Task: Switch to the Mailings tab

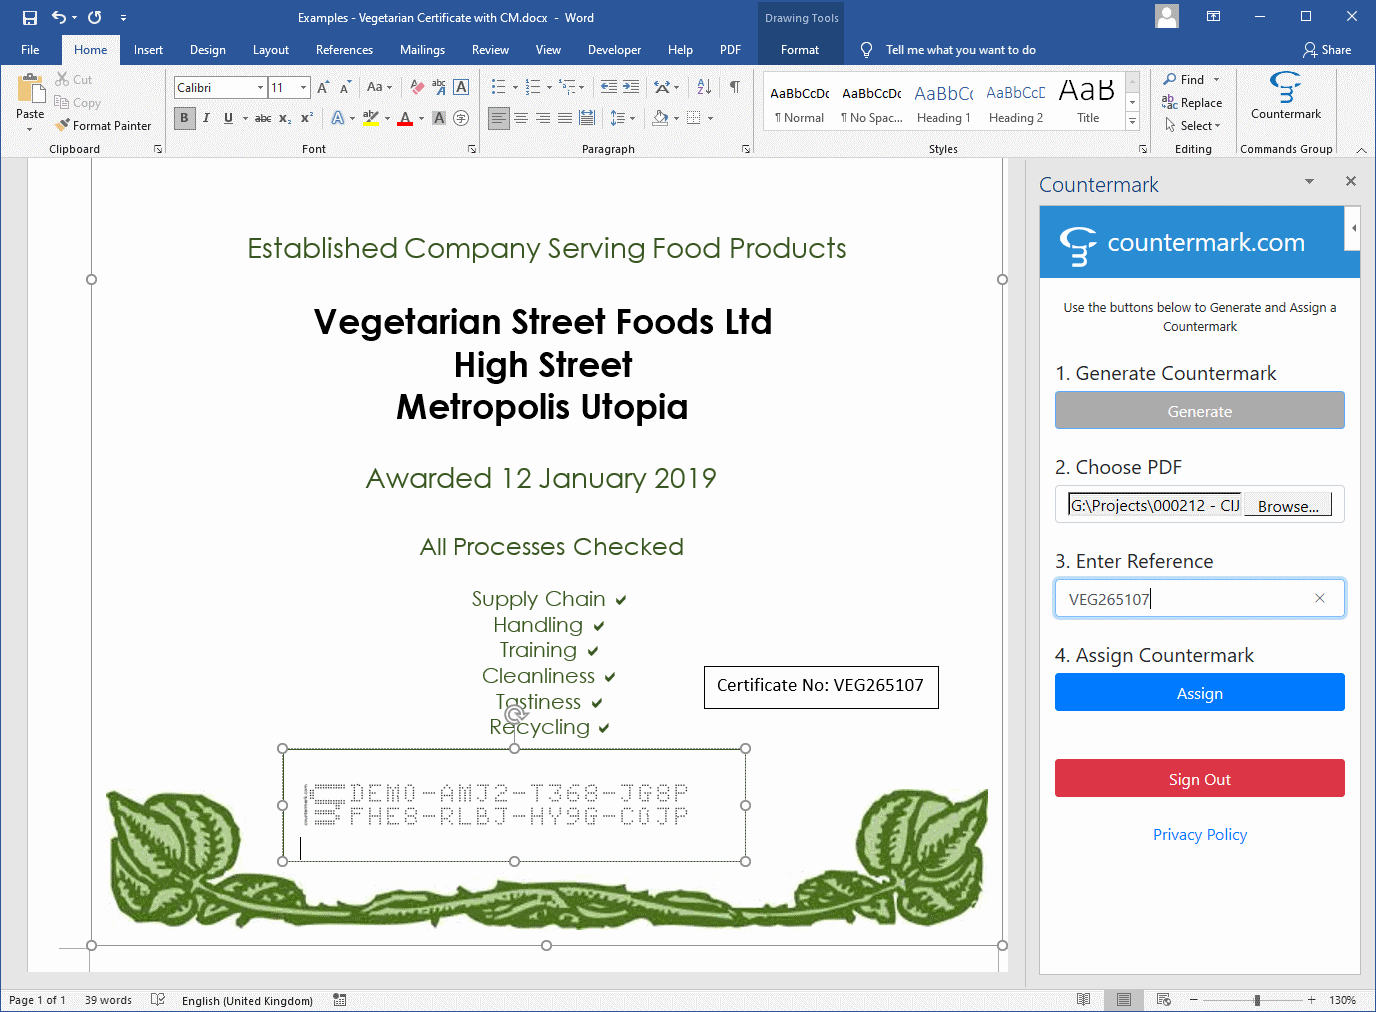Action: (422, 49)
